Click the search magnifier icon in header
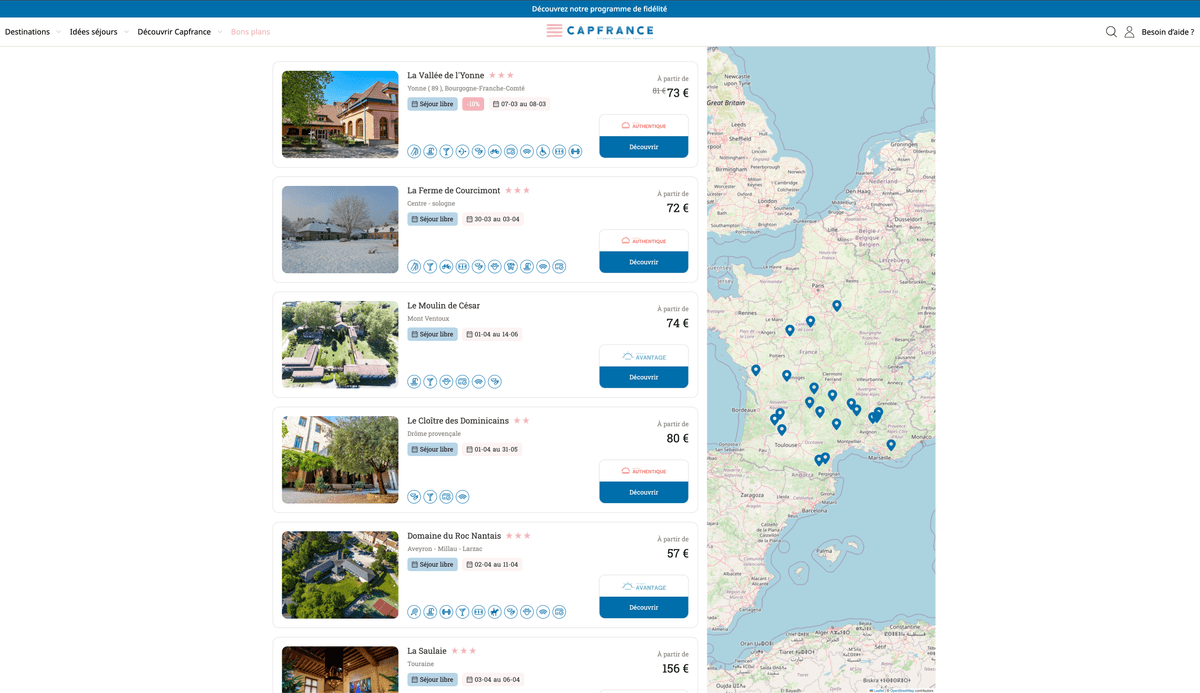The height and width of the screenshot is (693, 1200). 1111,32
